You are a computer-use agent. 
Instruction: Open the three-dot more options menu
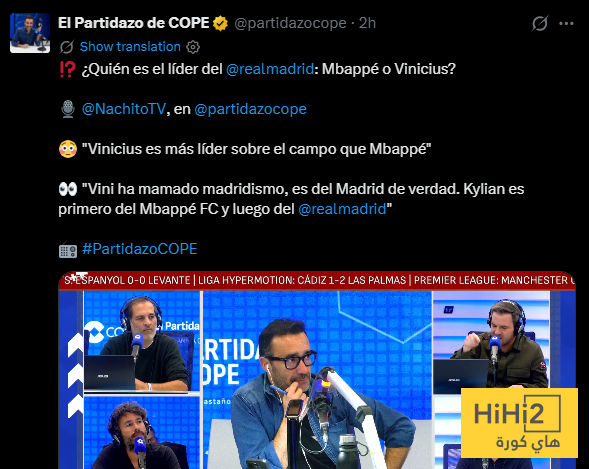click(566, 23)
